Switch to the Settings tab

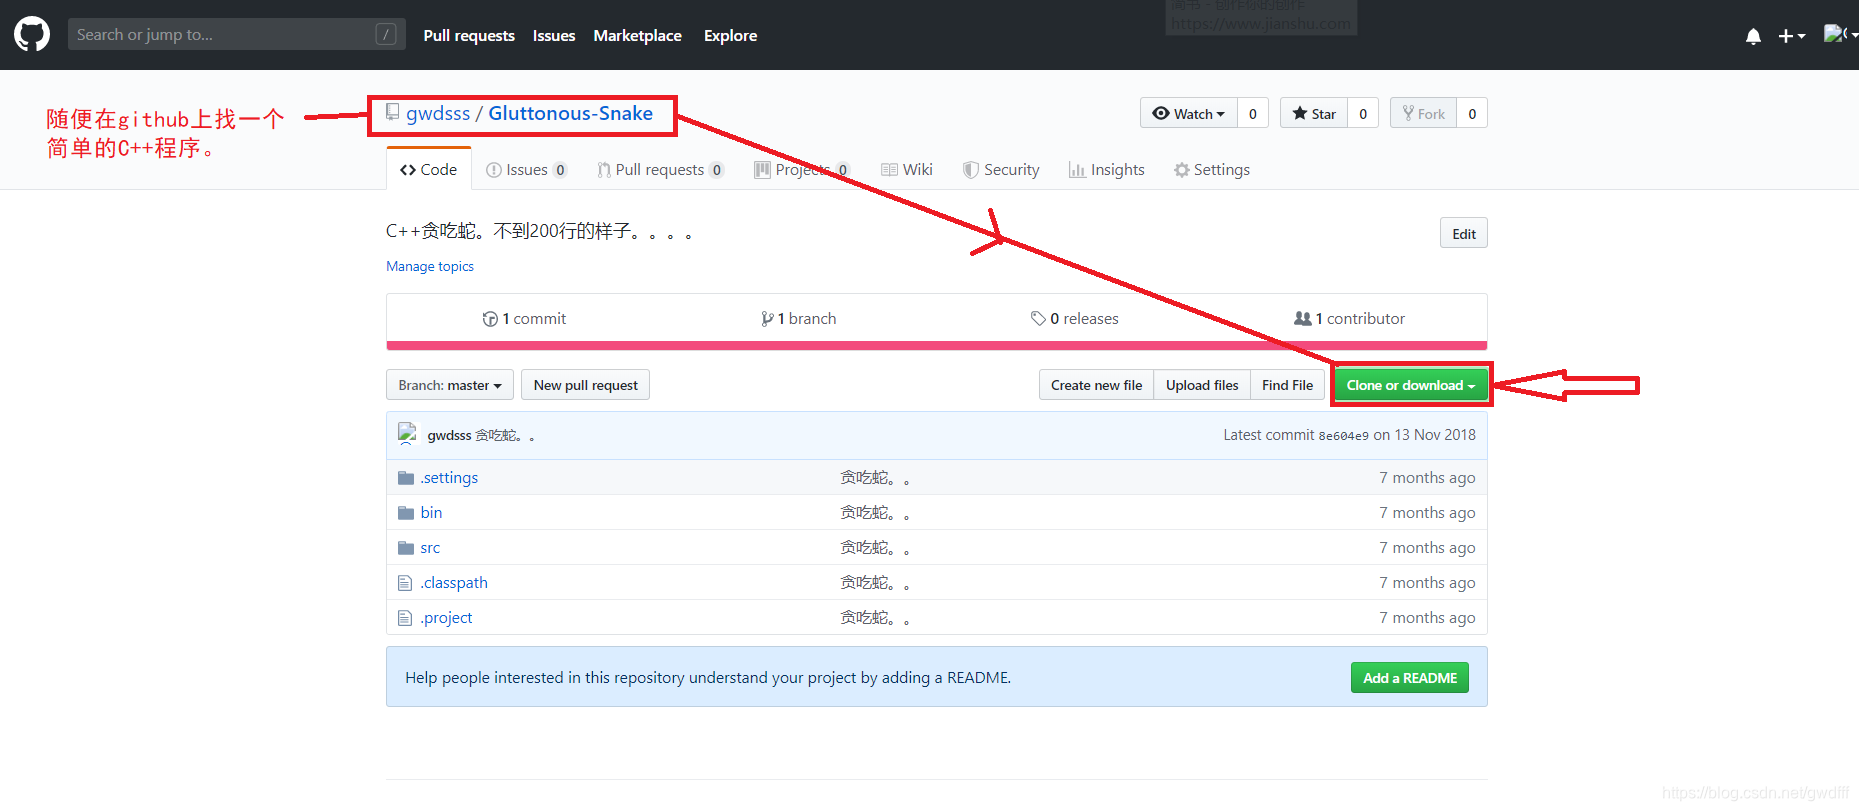[1212, 169]
